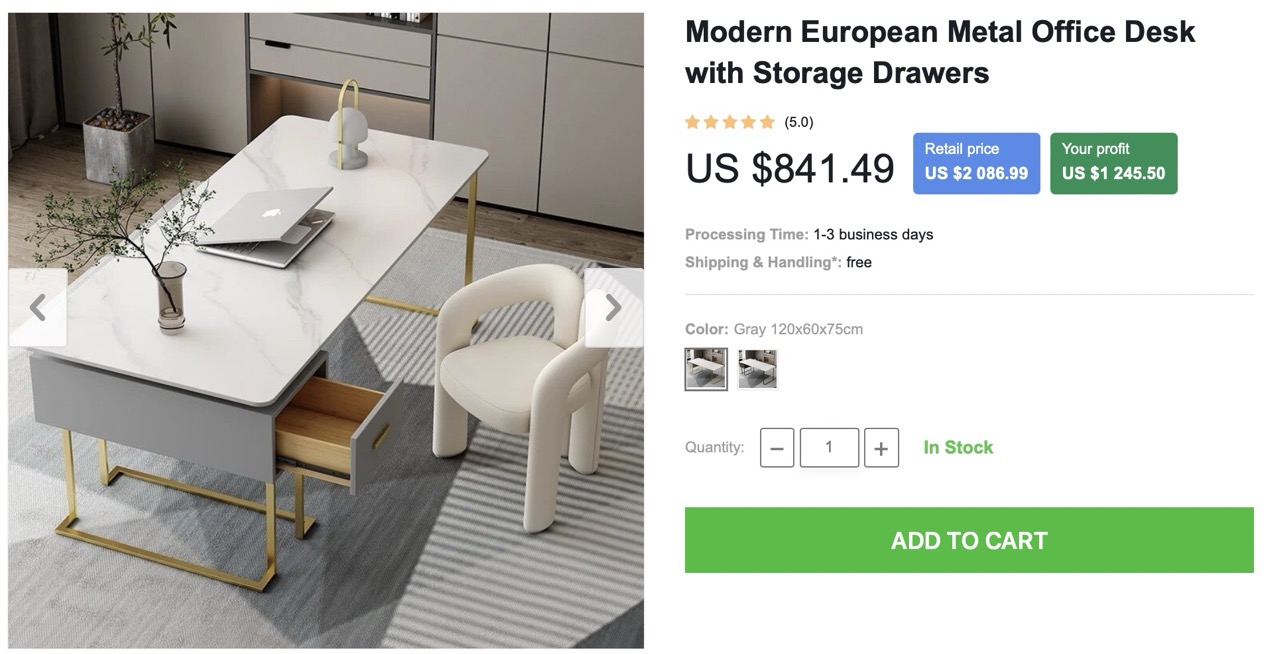The width and height of the screenshot is (1280, 654).
Task: Click the green Your profit badge
Action: click(1113, 162)
